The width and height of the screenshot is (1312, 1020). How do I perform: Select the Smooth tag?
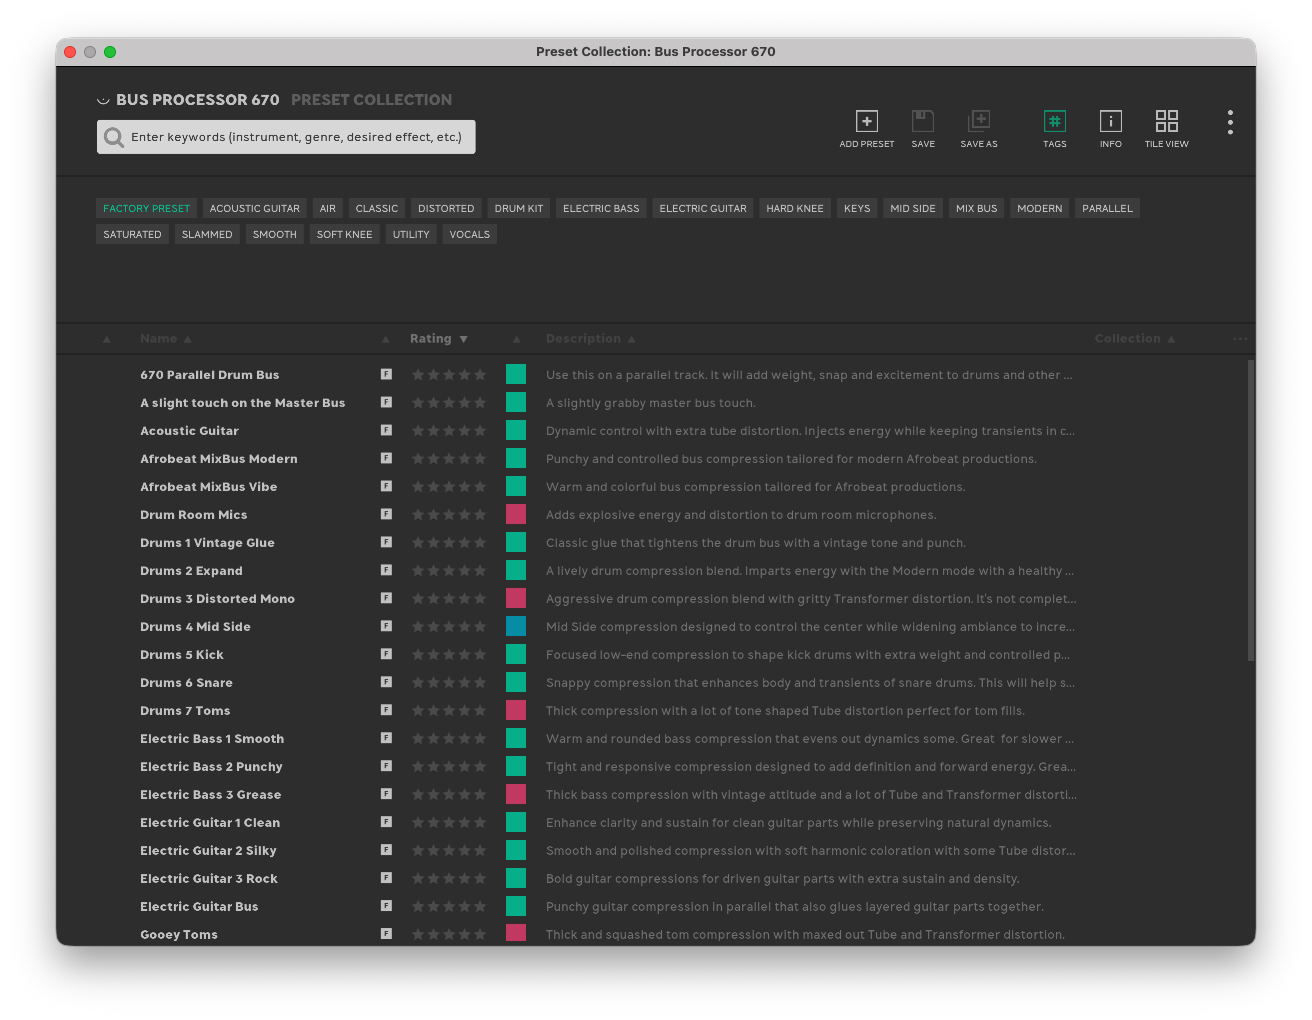tap(274, 234)
